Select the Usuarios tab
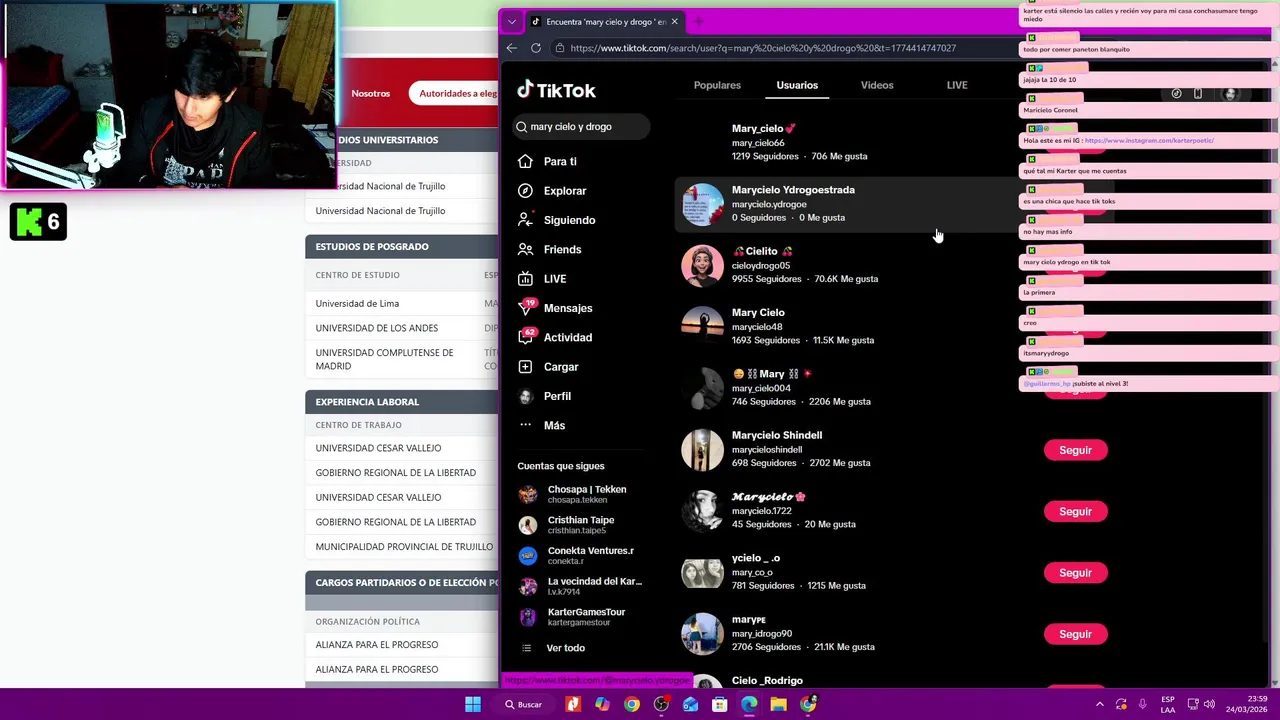1280x720 pixels. [x=797, y=85]
